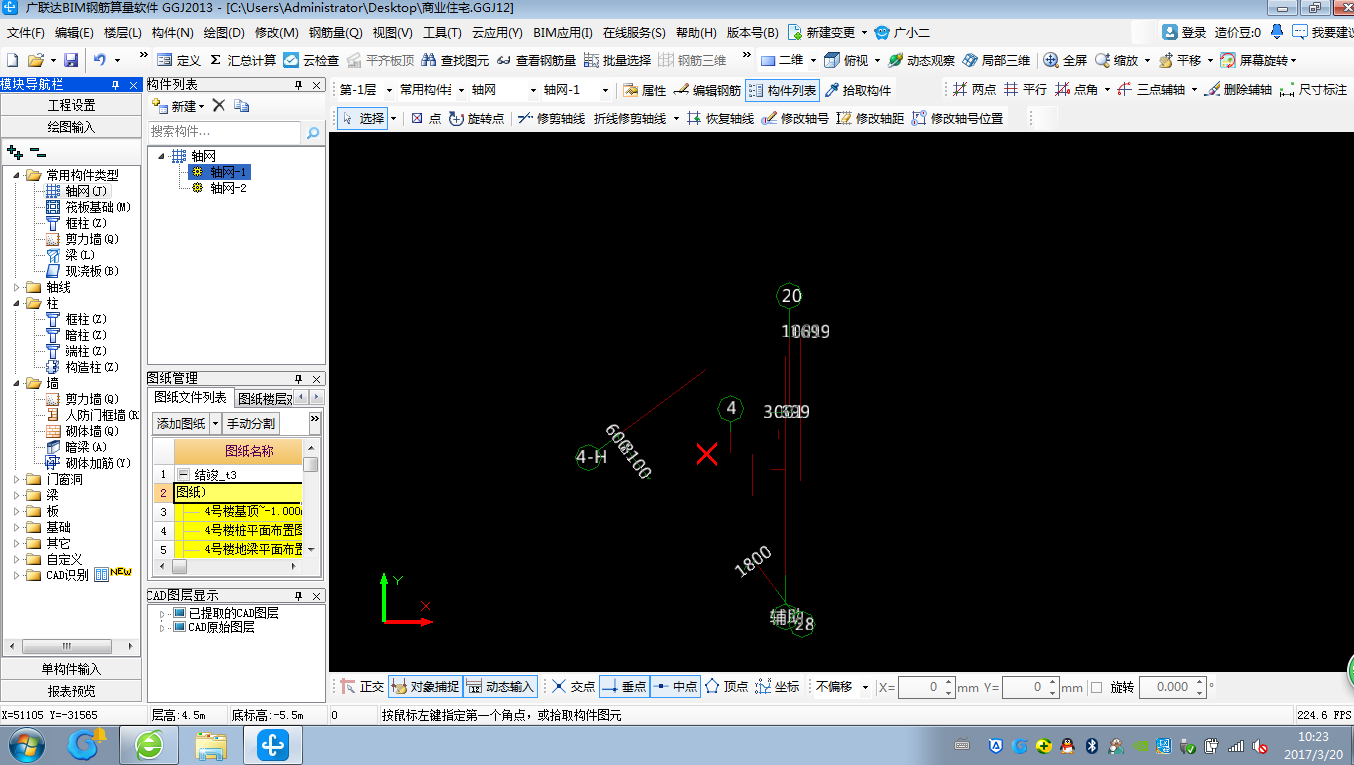
Task: Click the save file icon
Action: click(71, 60)
